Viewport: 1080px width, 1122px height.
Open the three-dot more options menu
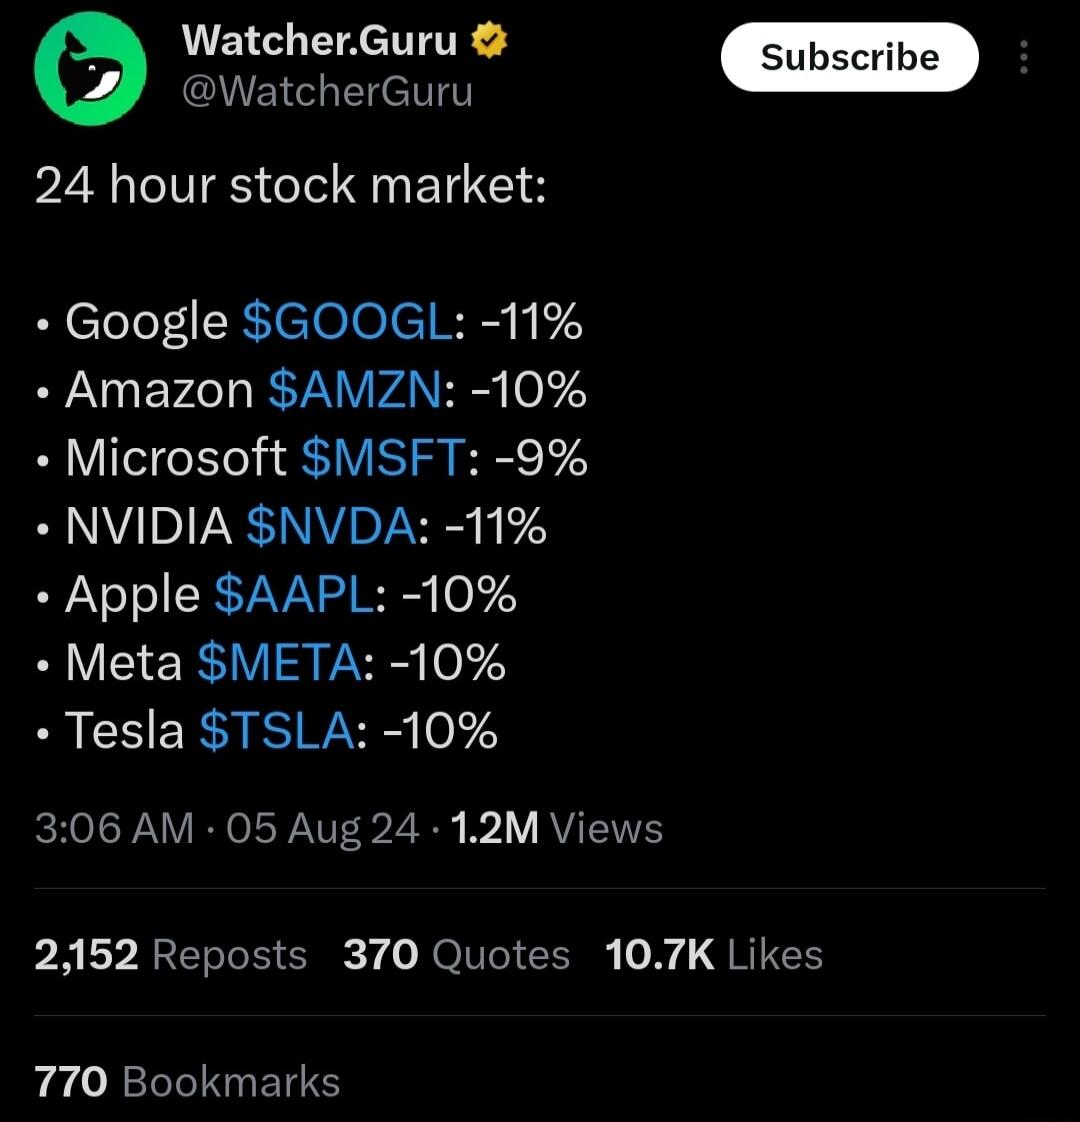[1023, 58]
